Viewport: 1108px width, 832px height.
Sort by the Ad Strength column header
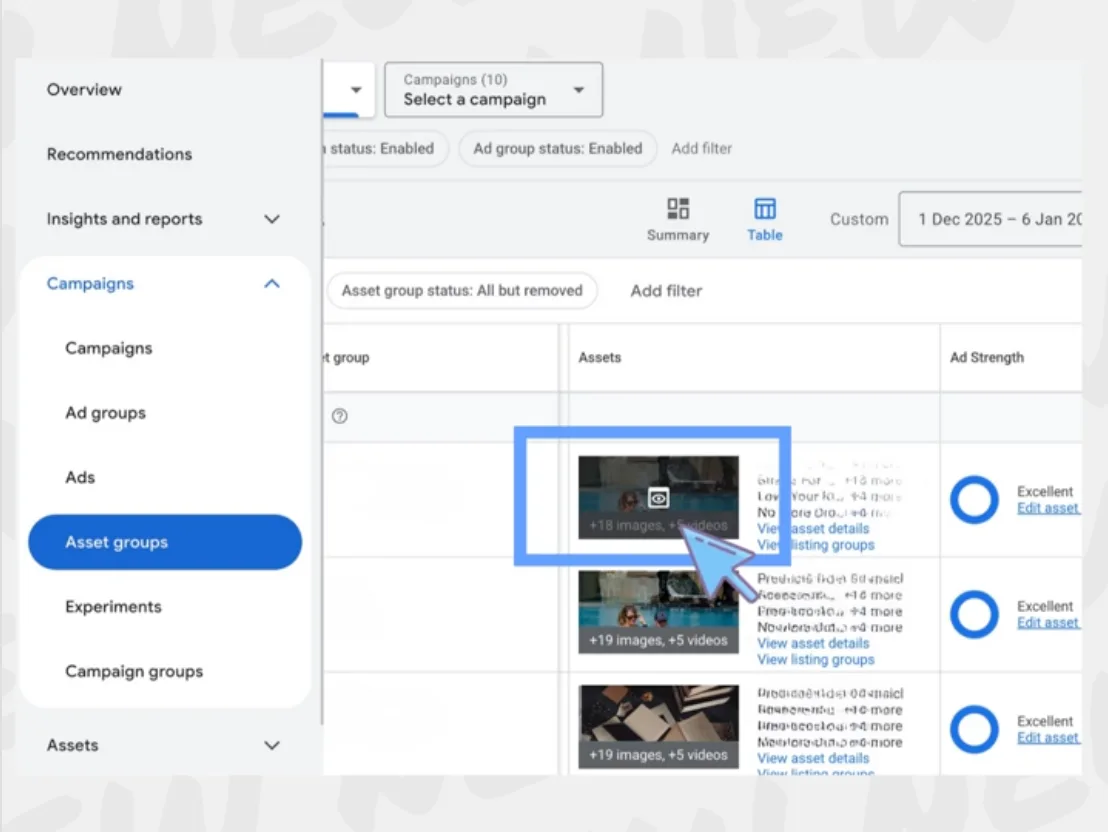(986, 358)
